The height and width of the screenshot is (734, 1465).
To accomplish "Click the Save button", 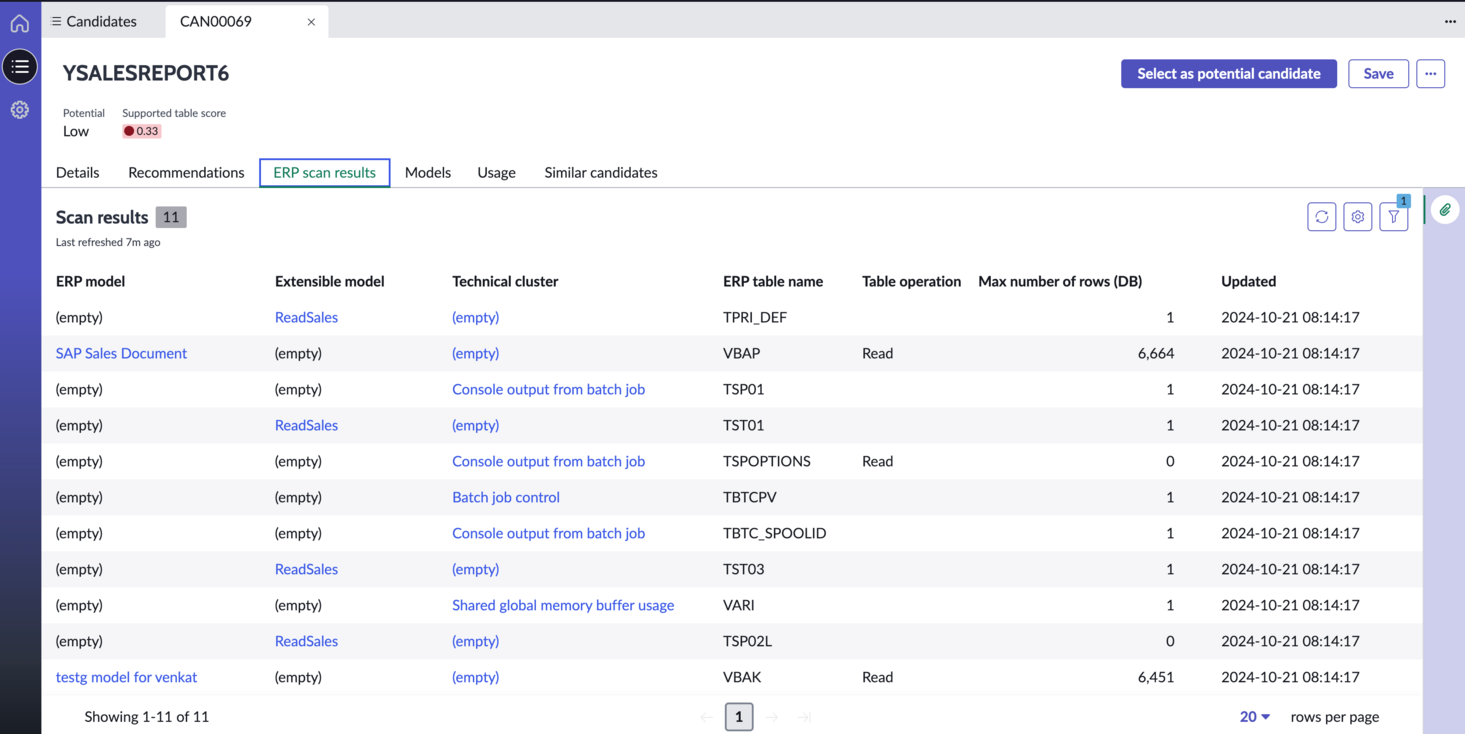I will click(1378, 73).
